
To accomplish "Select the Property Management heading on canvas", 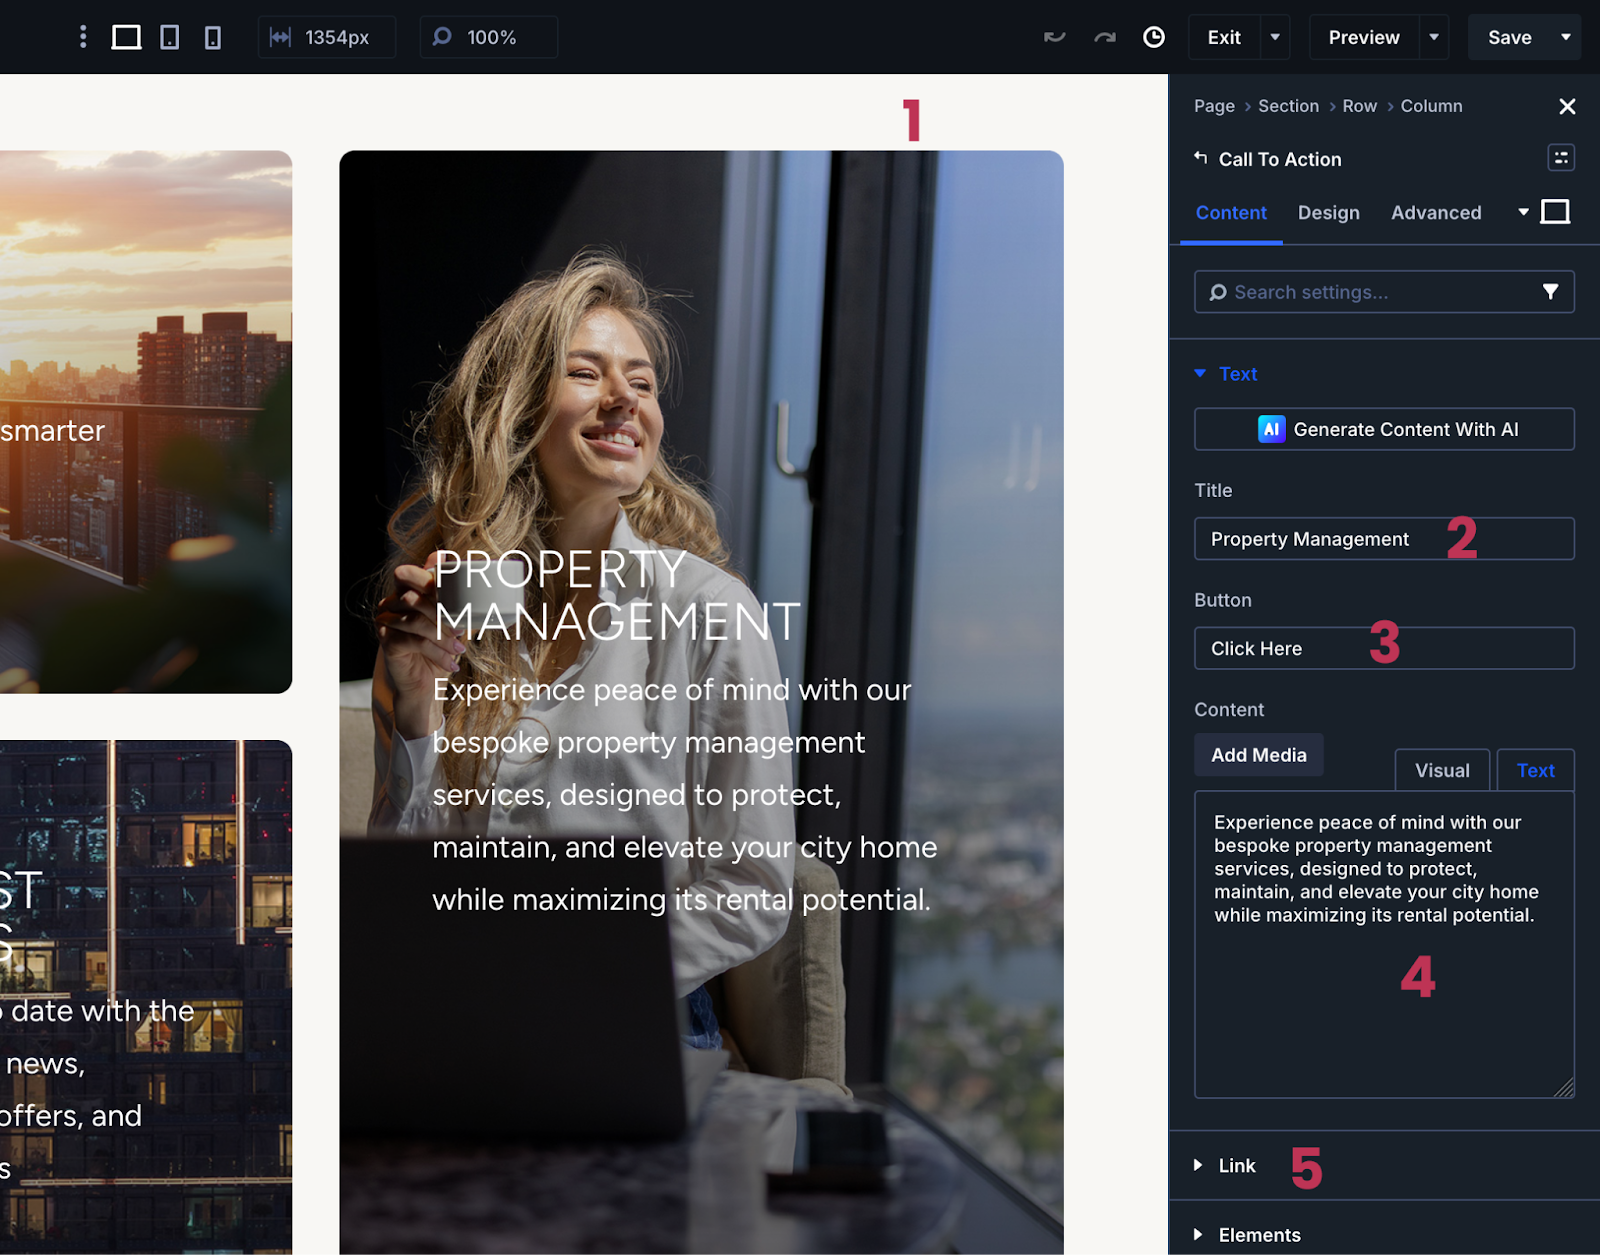I will click(x=617, y=596).
